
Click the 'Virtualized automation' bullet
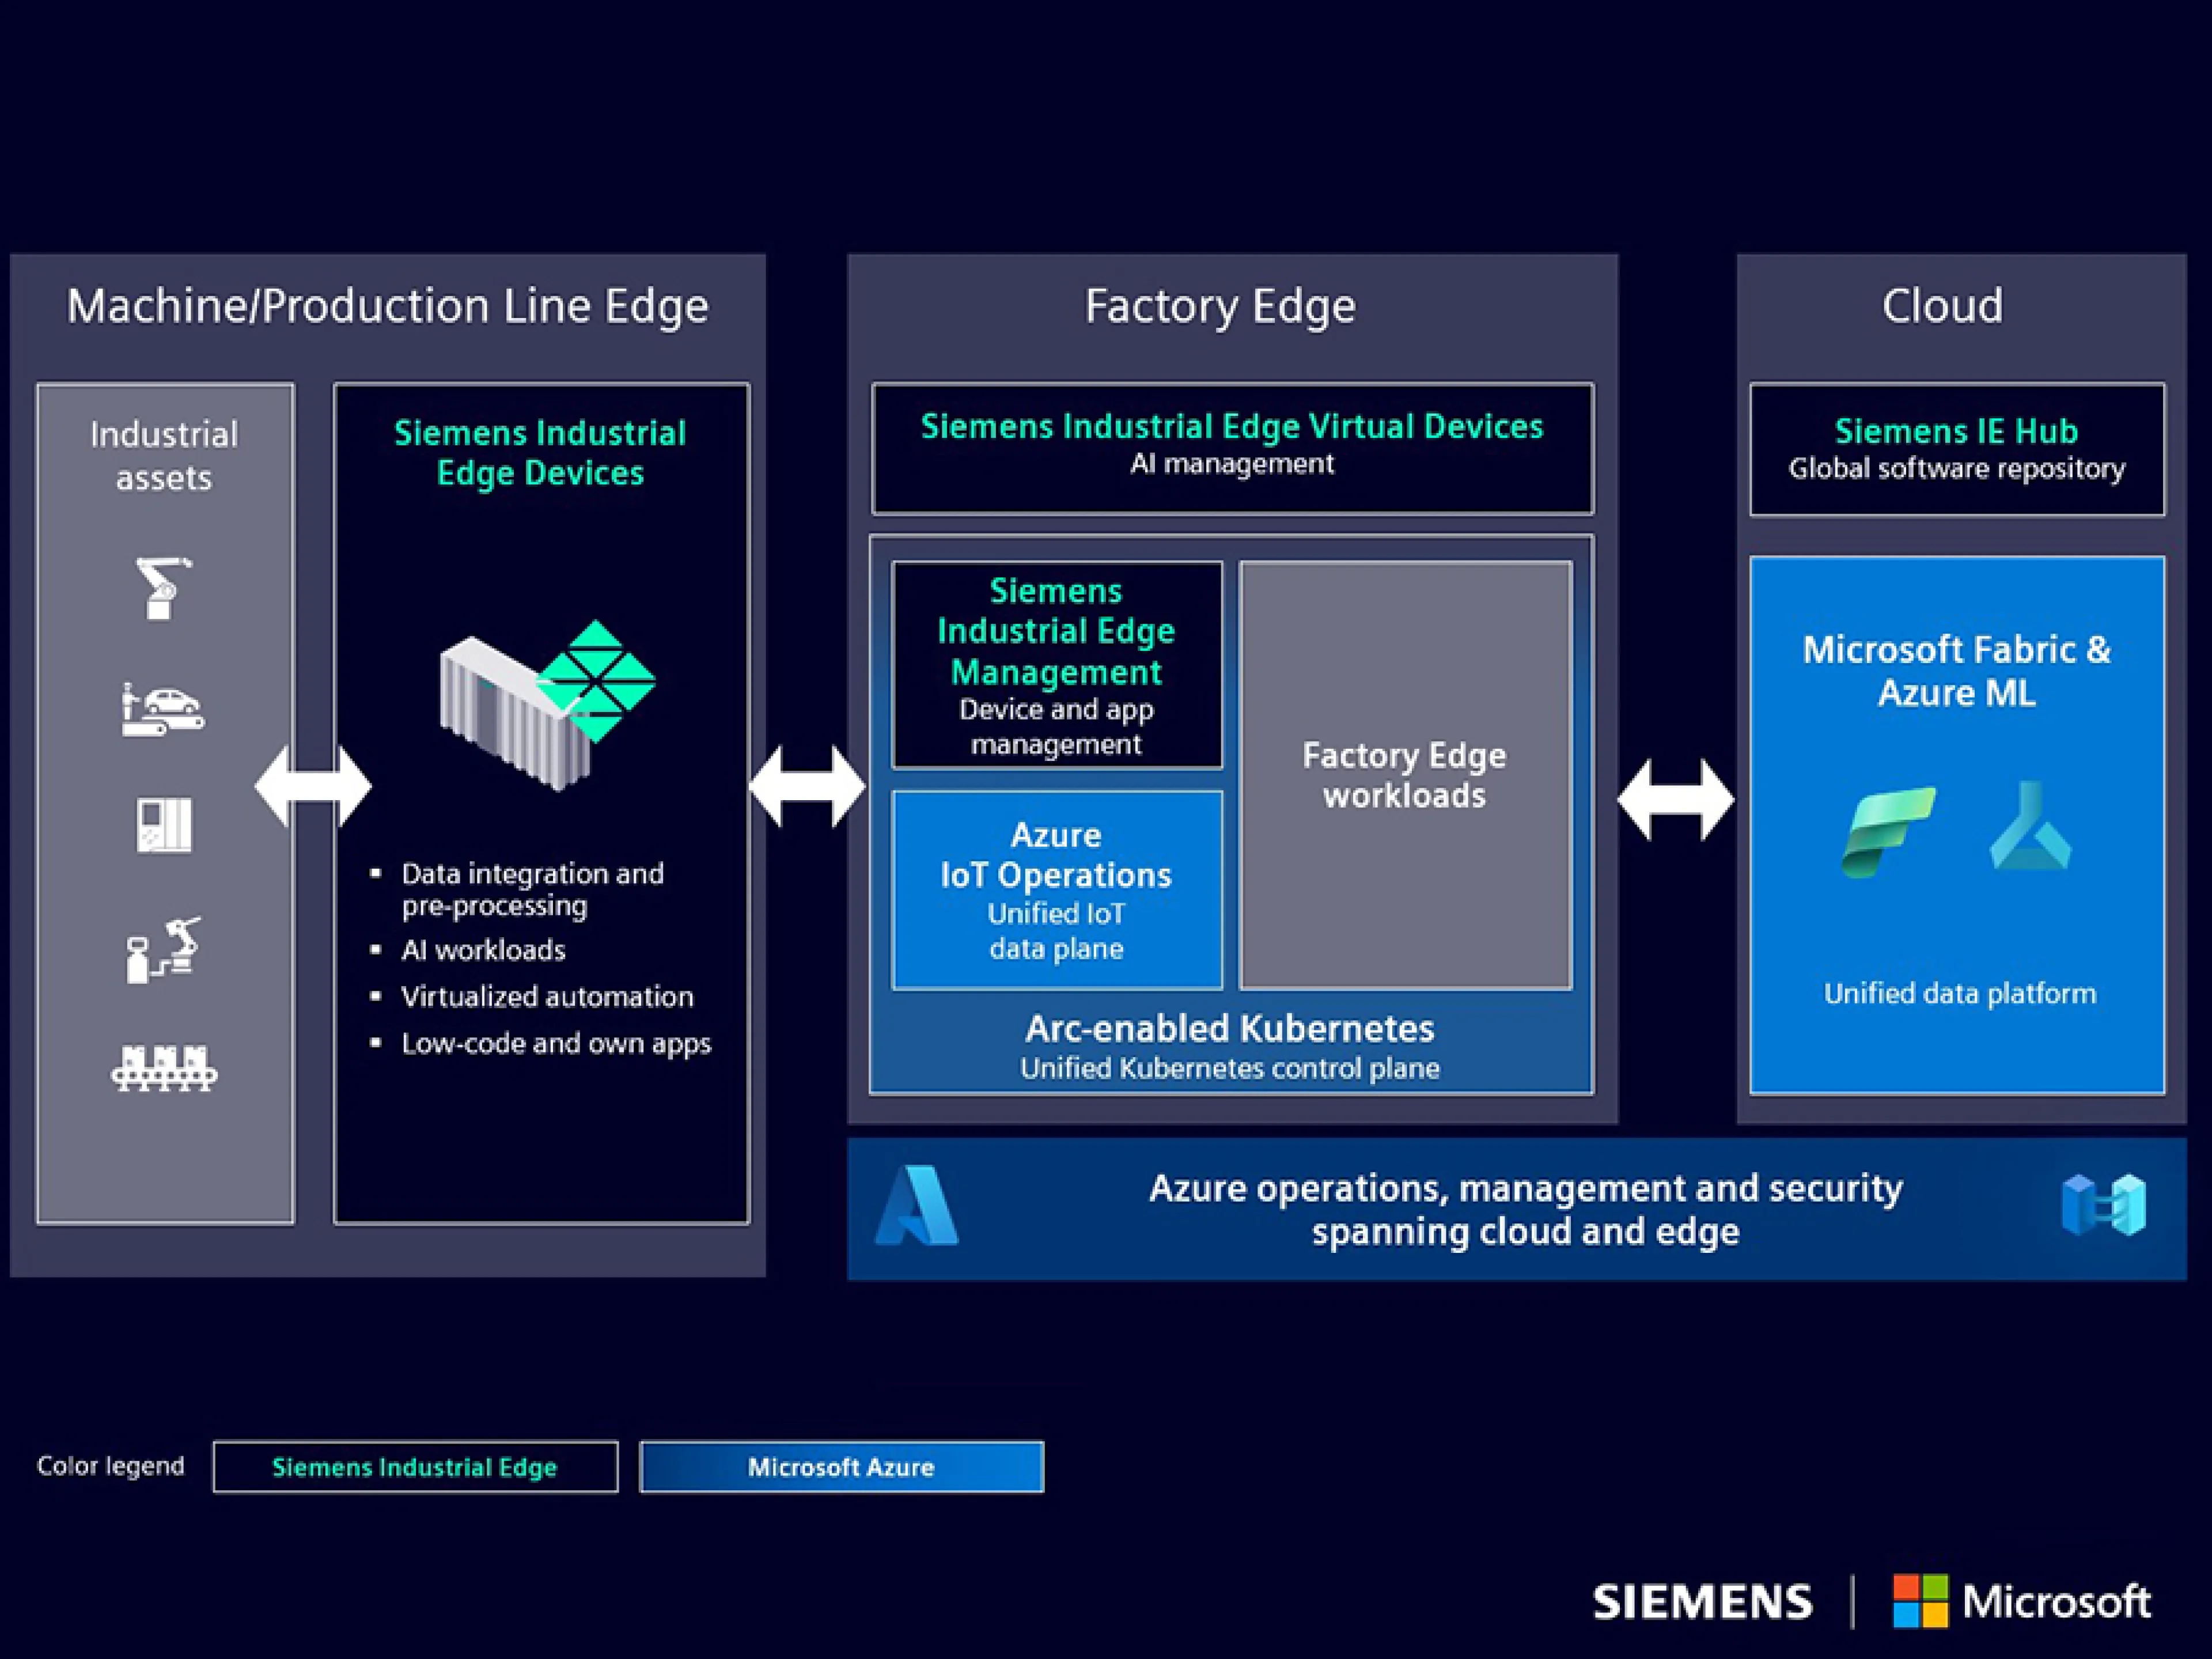[x=547, y=997]
